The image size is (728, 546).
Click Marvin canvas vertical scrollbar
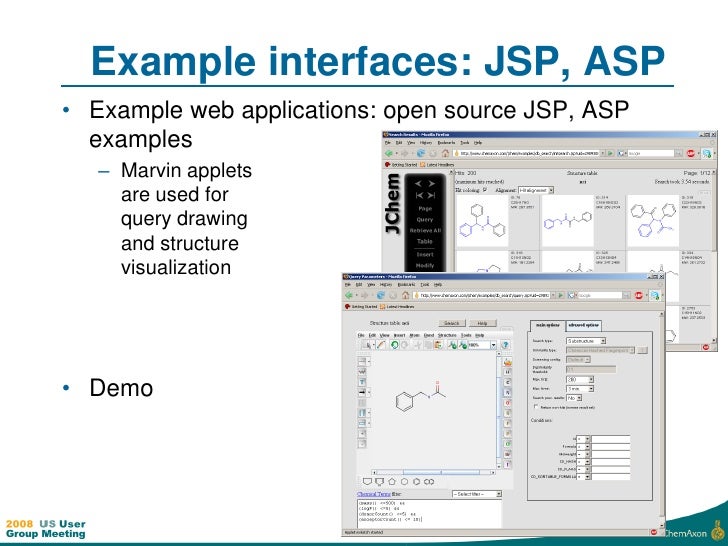click(499, 409)
